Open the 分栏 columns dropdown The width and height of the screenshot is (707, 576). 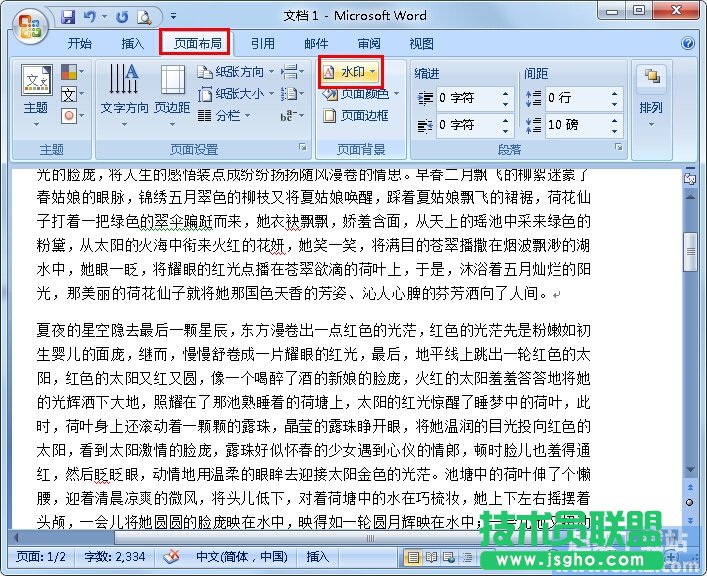(224, 116)
